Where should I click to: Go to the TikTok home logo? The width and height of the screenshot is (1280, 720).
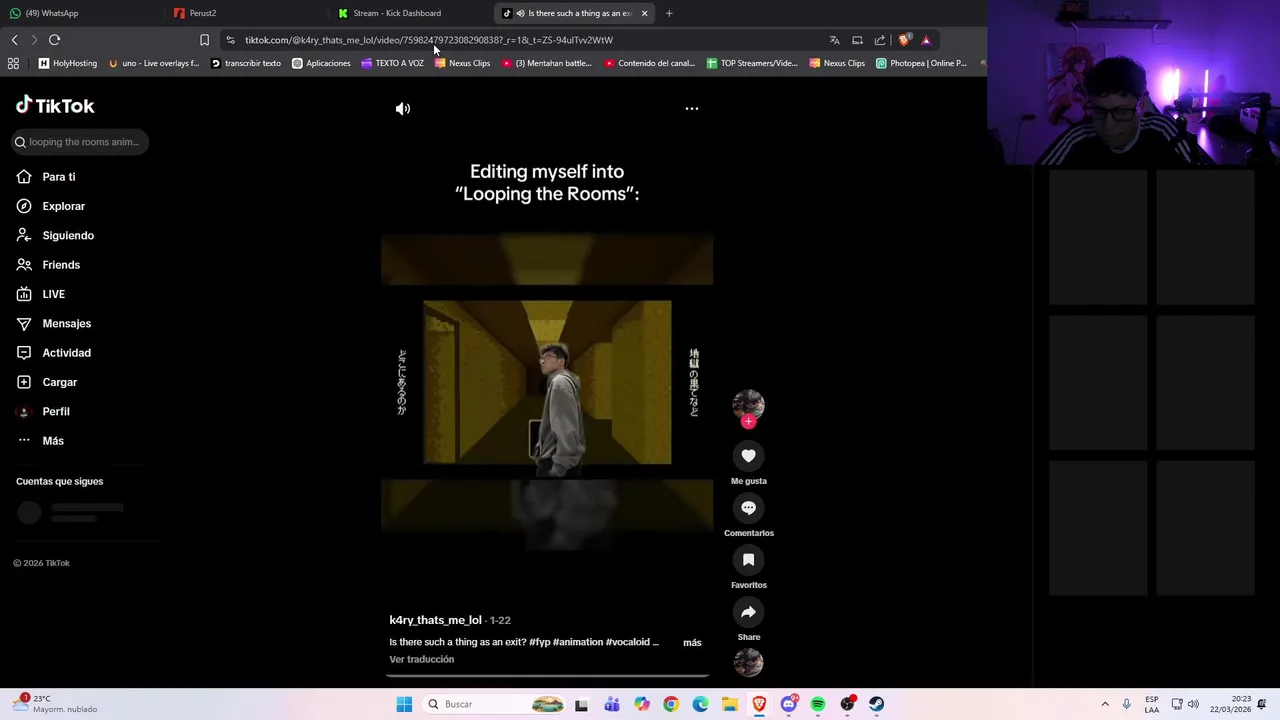[55, 106]
